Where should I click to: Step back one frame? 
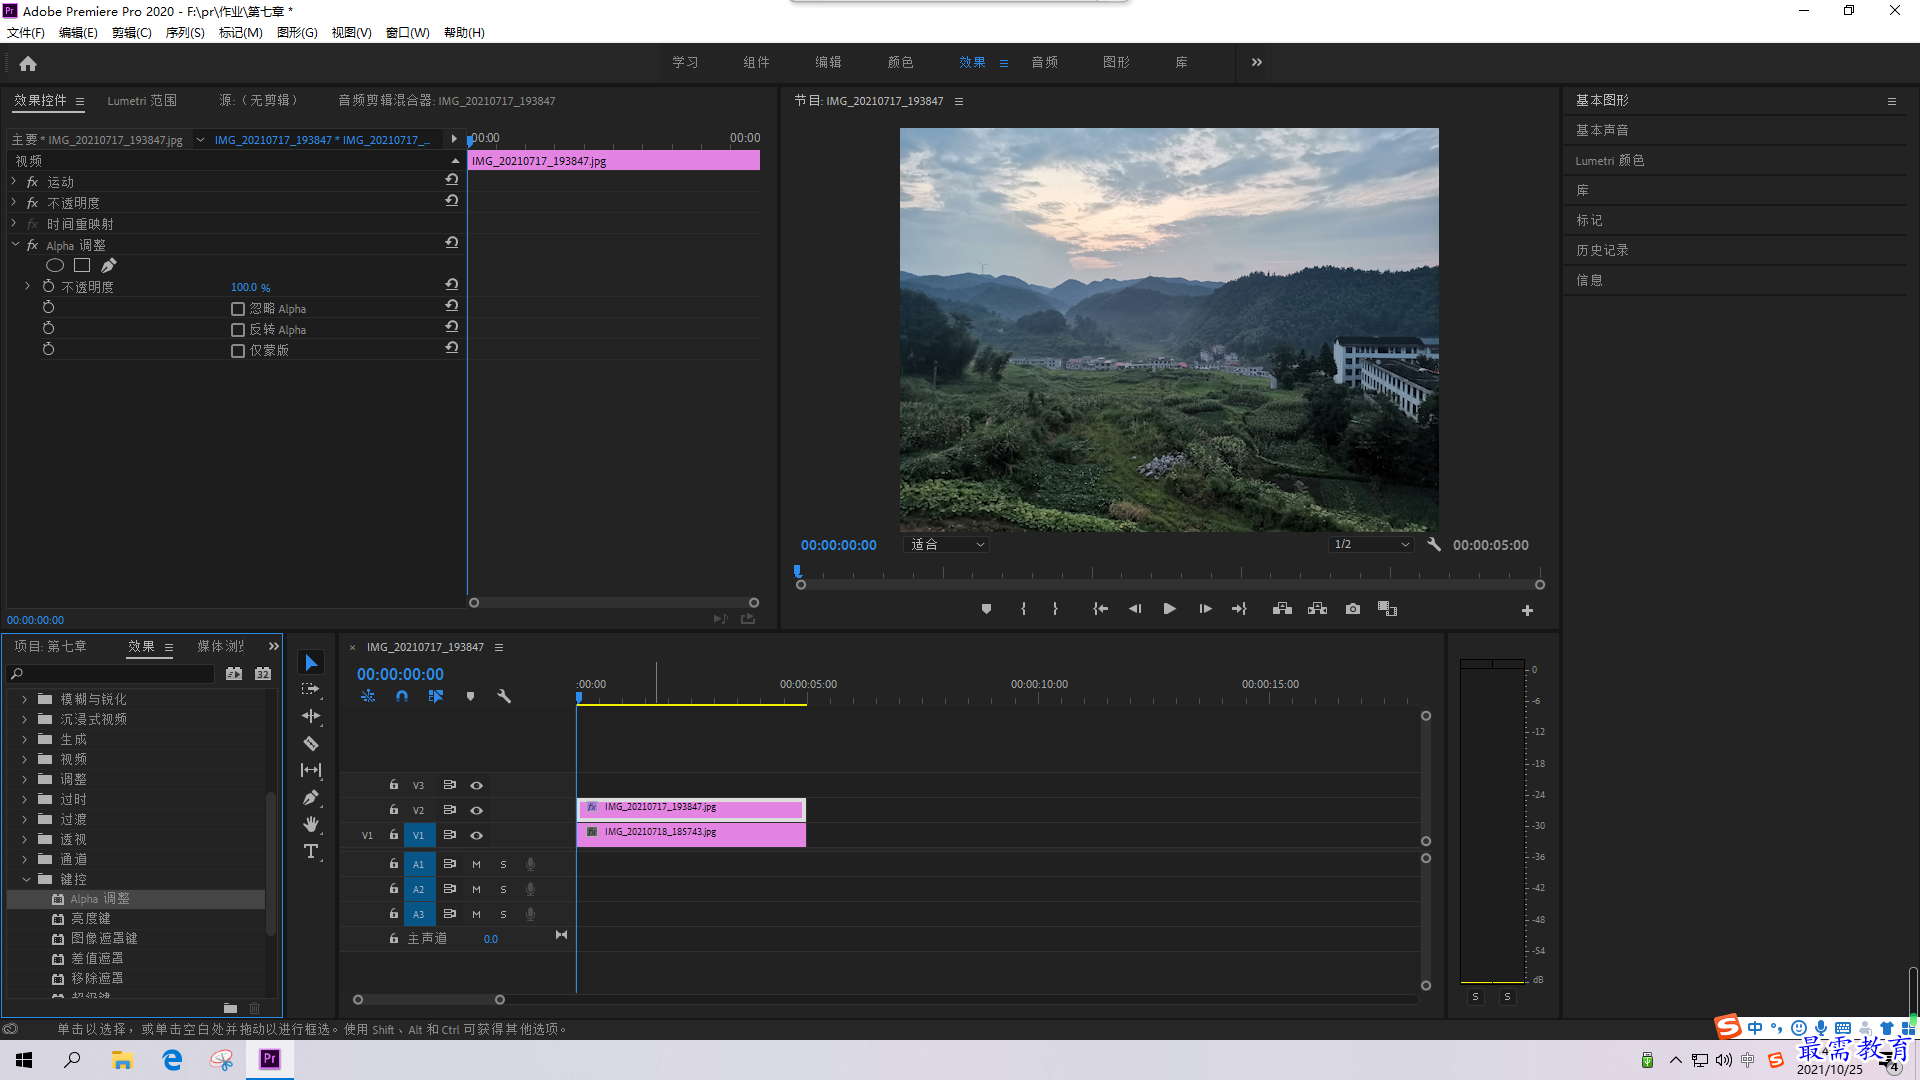coord(1135,609)
